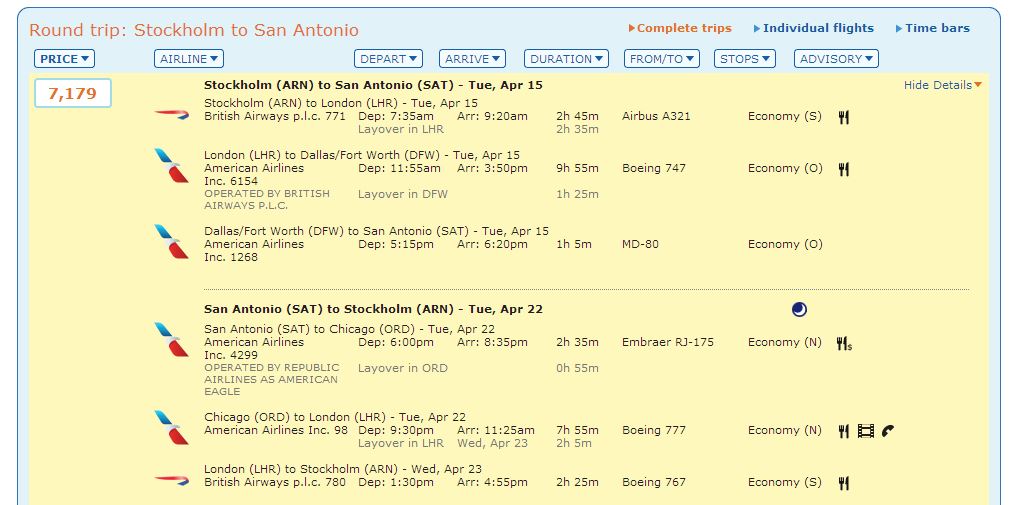Click the meal icon for London to Dallas flight

[843, 169]
